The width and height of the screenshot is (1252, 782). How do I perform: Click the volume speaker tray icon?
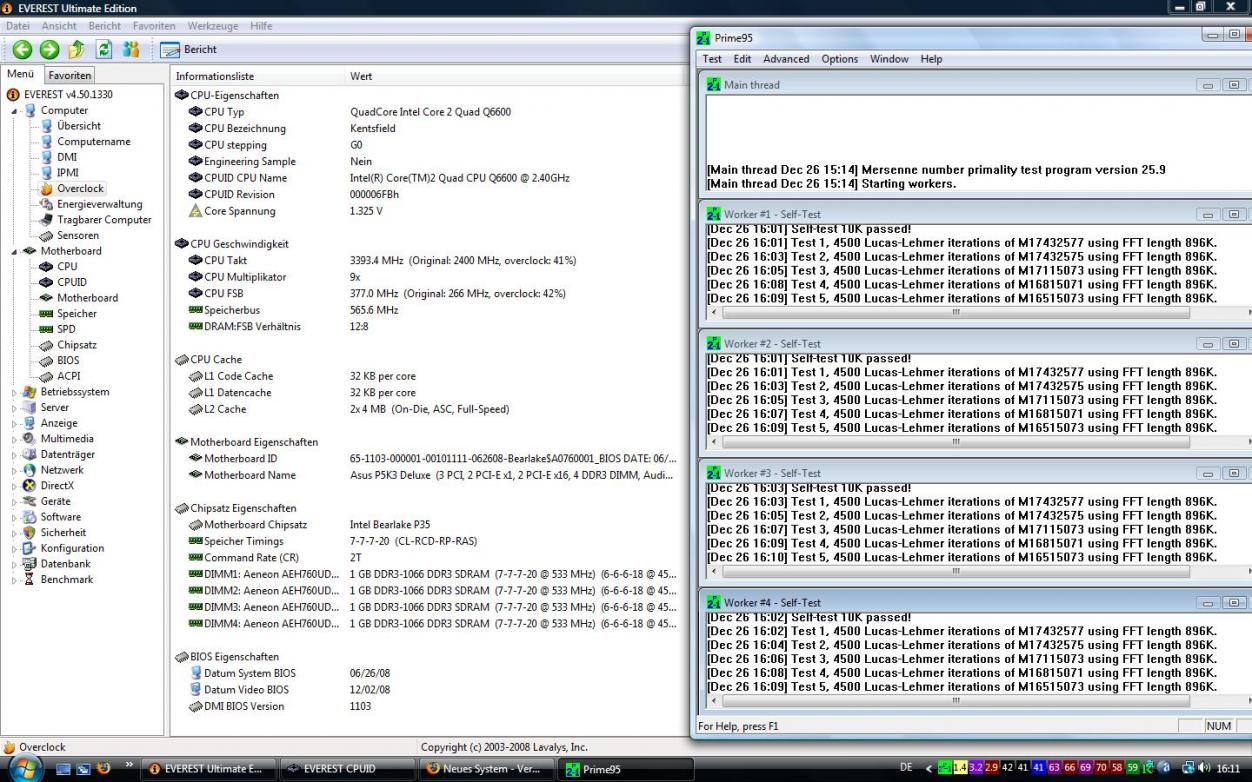(1204, 768)
